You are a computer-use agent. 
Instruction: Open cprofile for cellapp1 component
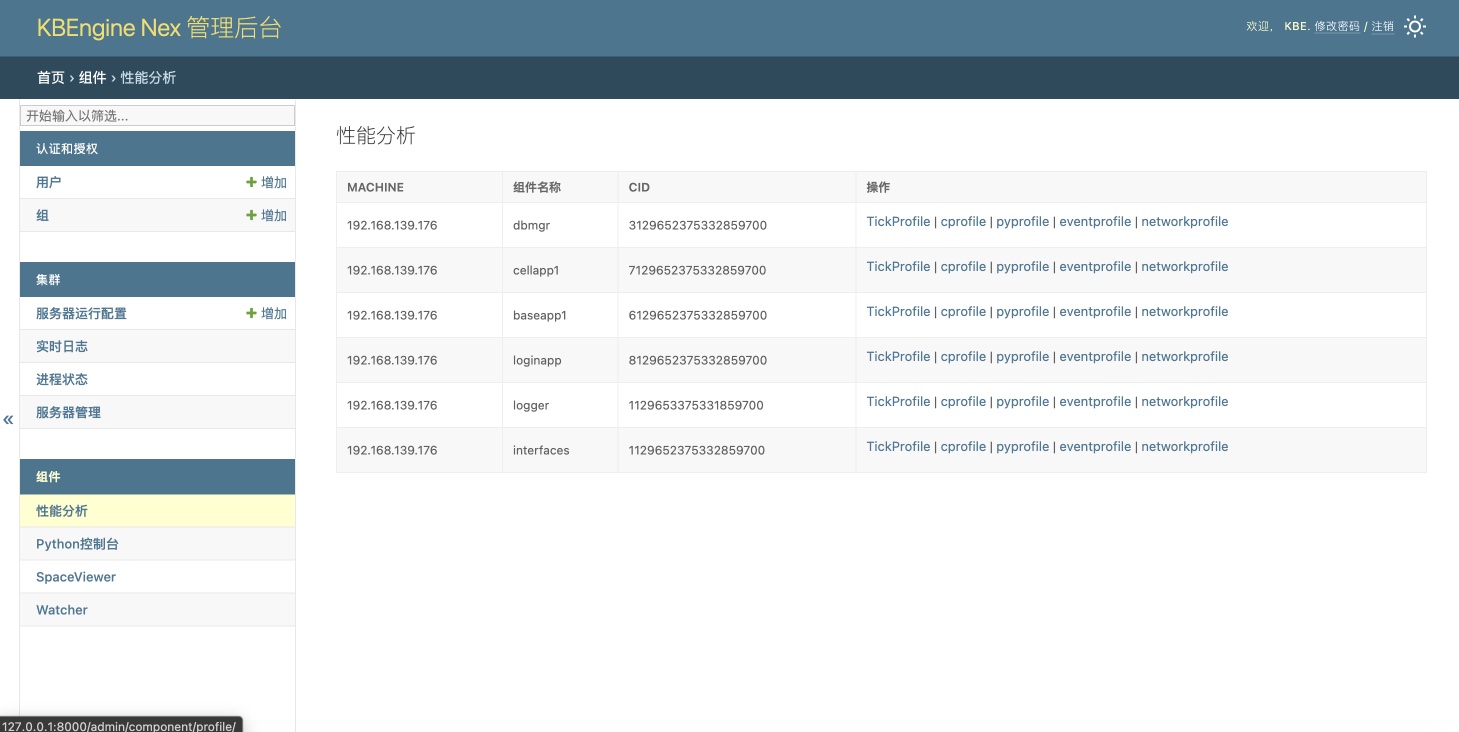pyautogui.click(x=963, y=267)
